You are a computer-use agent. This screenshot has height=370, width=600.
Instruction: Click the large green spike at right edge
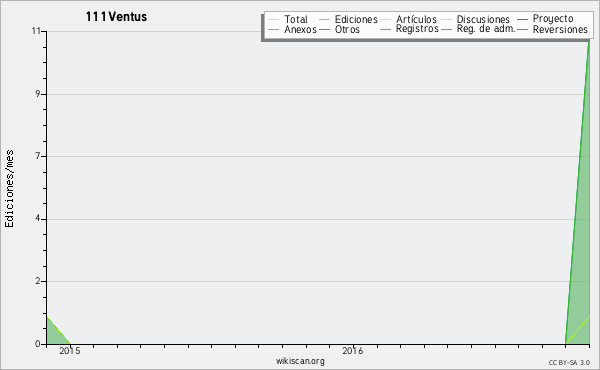tap(582, 245)
